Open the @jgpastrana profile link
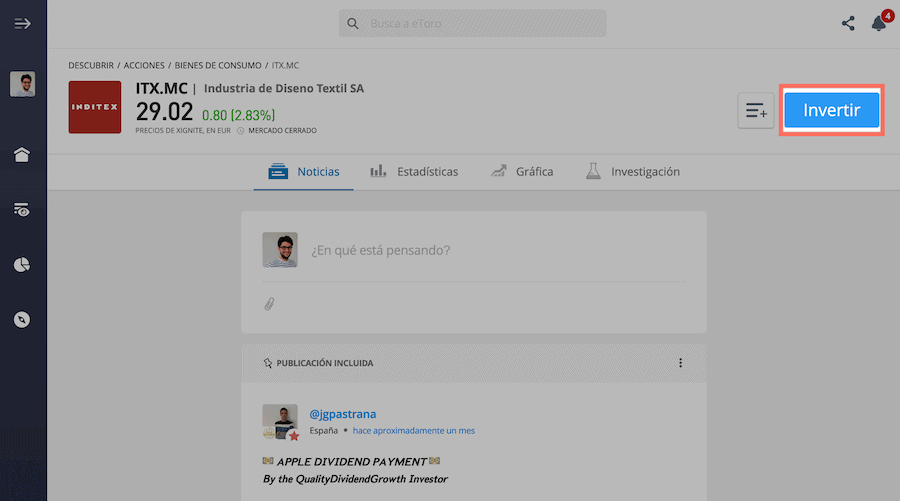 [x=343, y=414]
